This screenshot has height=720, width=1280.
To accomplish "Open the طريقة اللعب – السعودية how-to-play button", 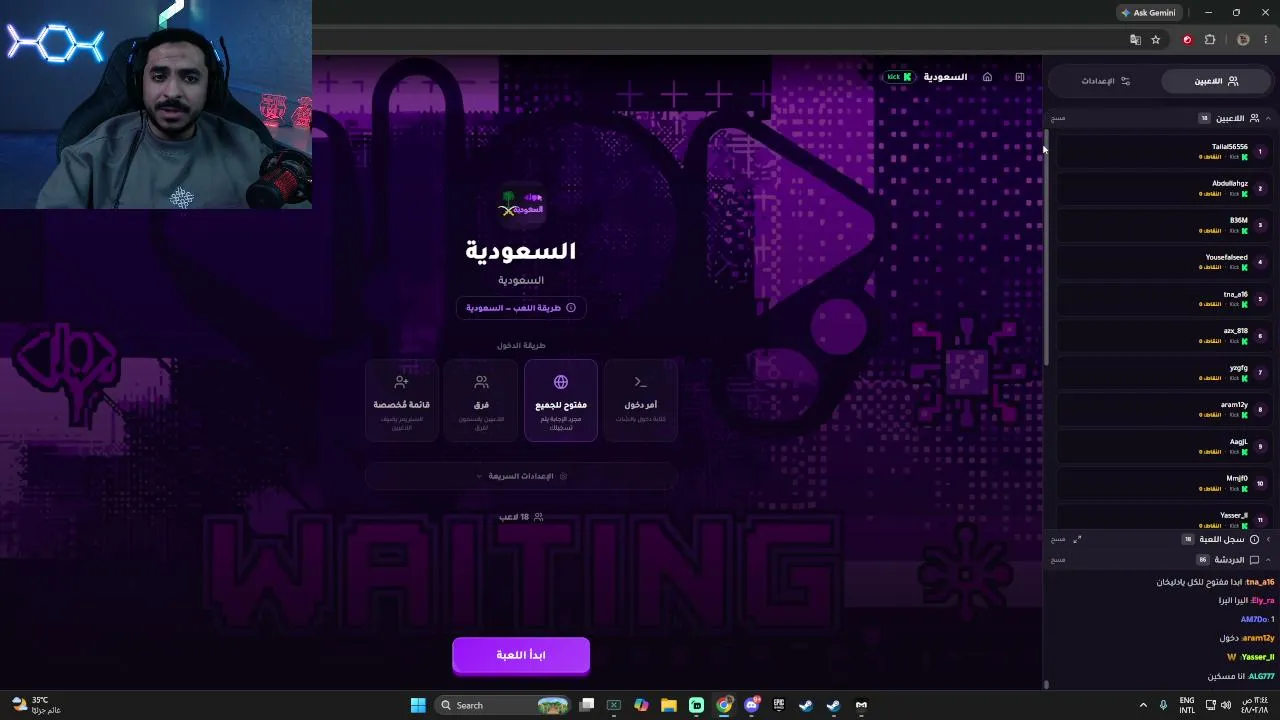I will (521, 308).
